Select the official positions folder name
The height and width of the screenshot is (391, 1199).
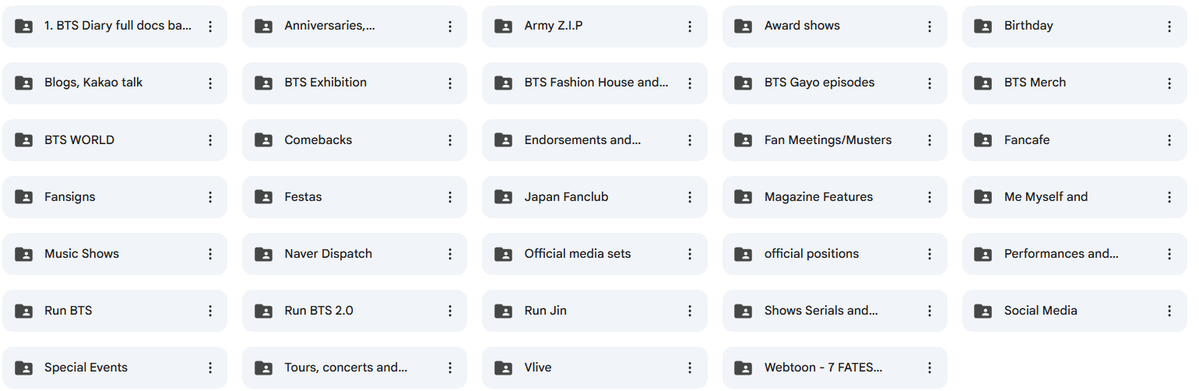click(812, 254)
